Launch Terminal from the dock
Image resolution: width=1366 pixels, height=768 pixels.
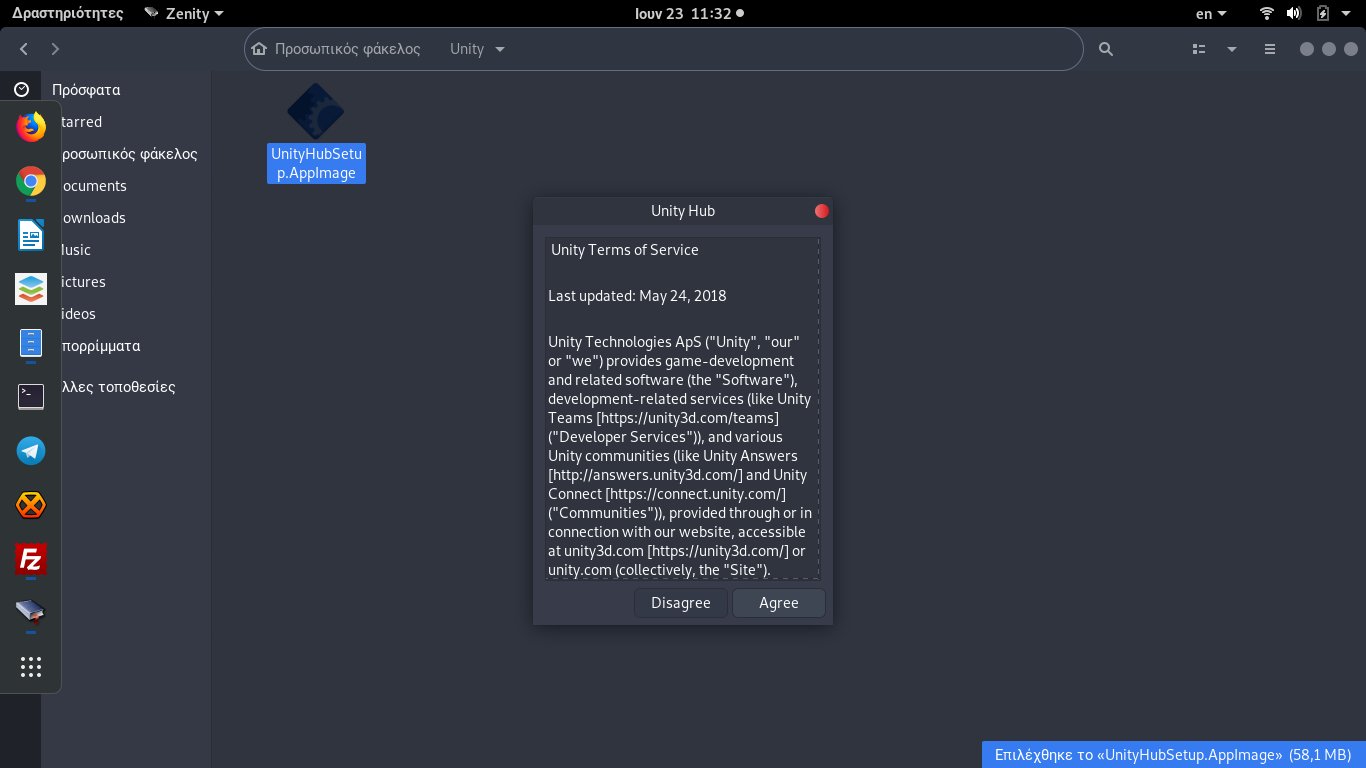coord(31,397)
